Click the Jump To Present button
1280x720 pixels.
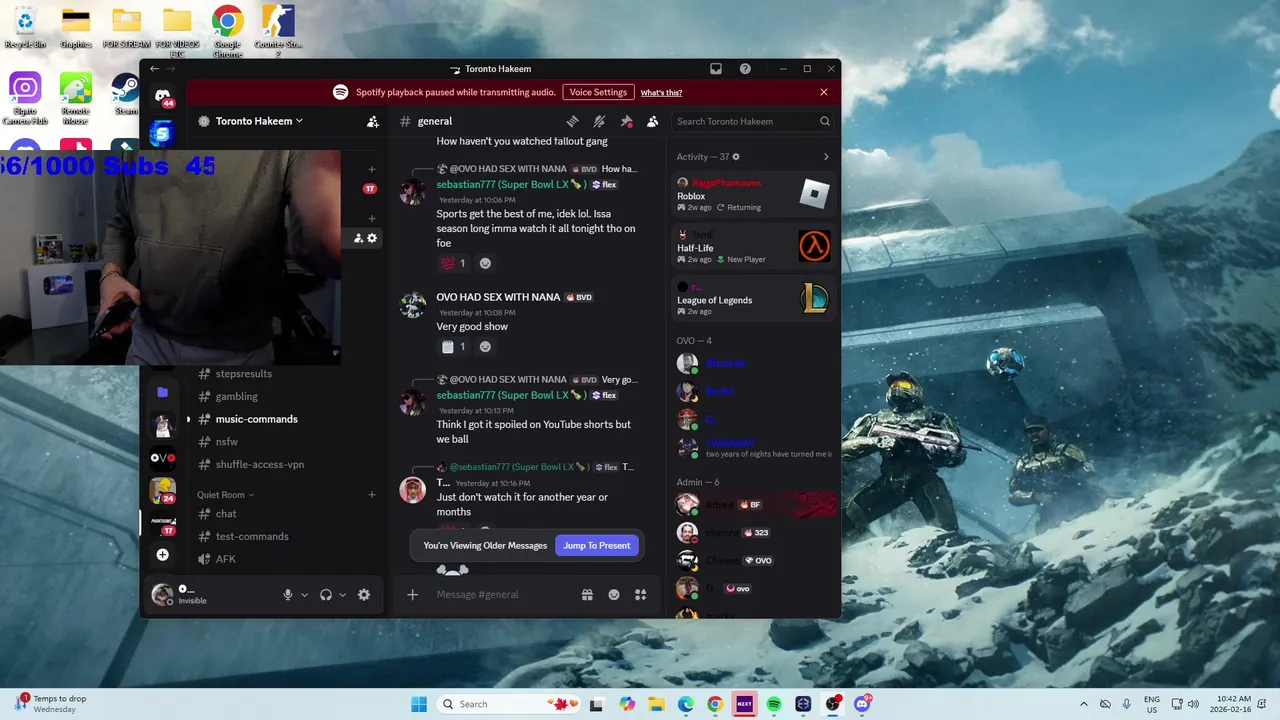(597, 546)
